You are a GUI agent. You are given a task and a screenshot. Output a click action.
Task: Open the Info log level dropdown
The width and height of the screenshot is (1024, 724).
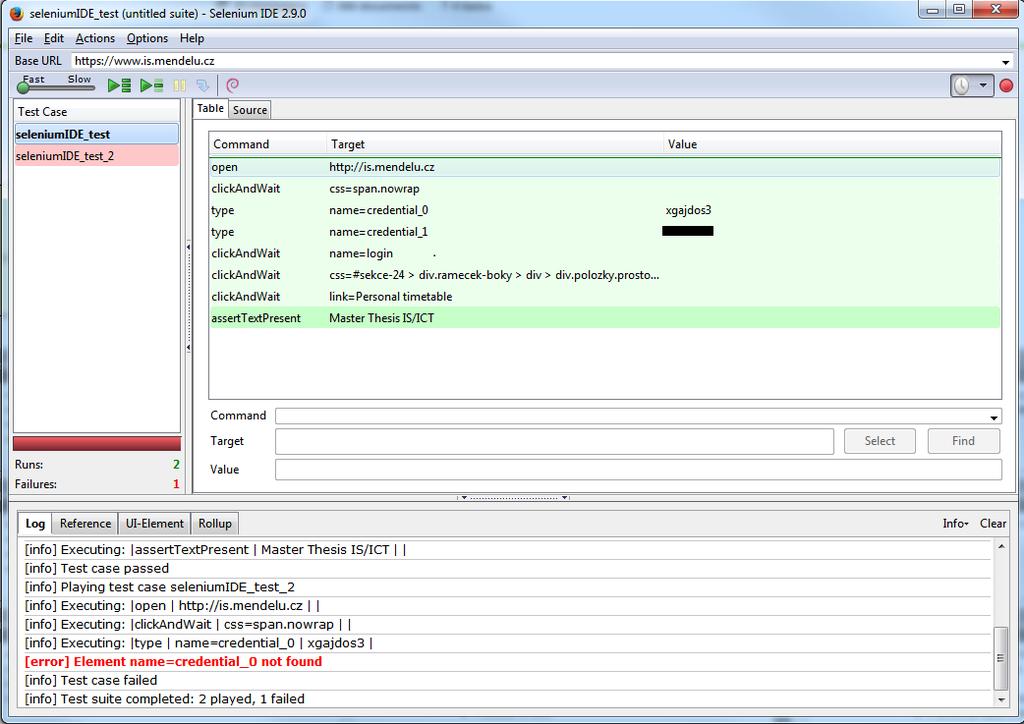tap(955, 524)
